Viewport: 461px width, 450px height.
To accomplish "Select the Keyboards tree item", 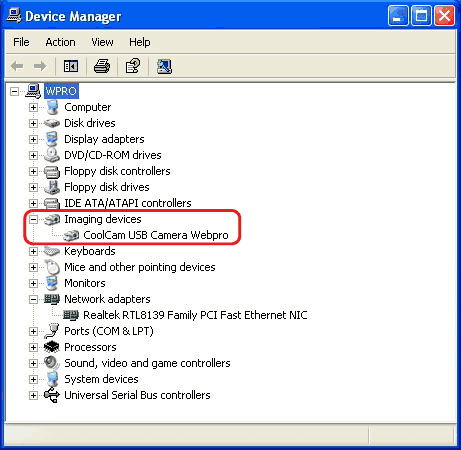I will [90, 251].
